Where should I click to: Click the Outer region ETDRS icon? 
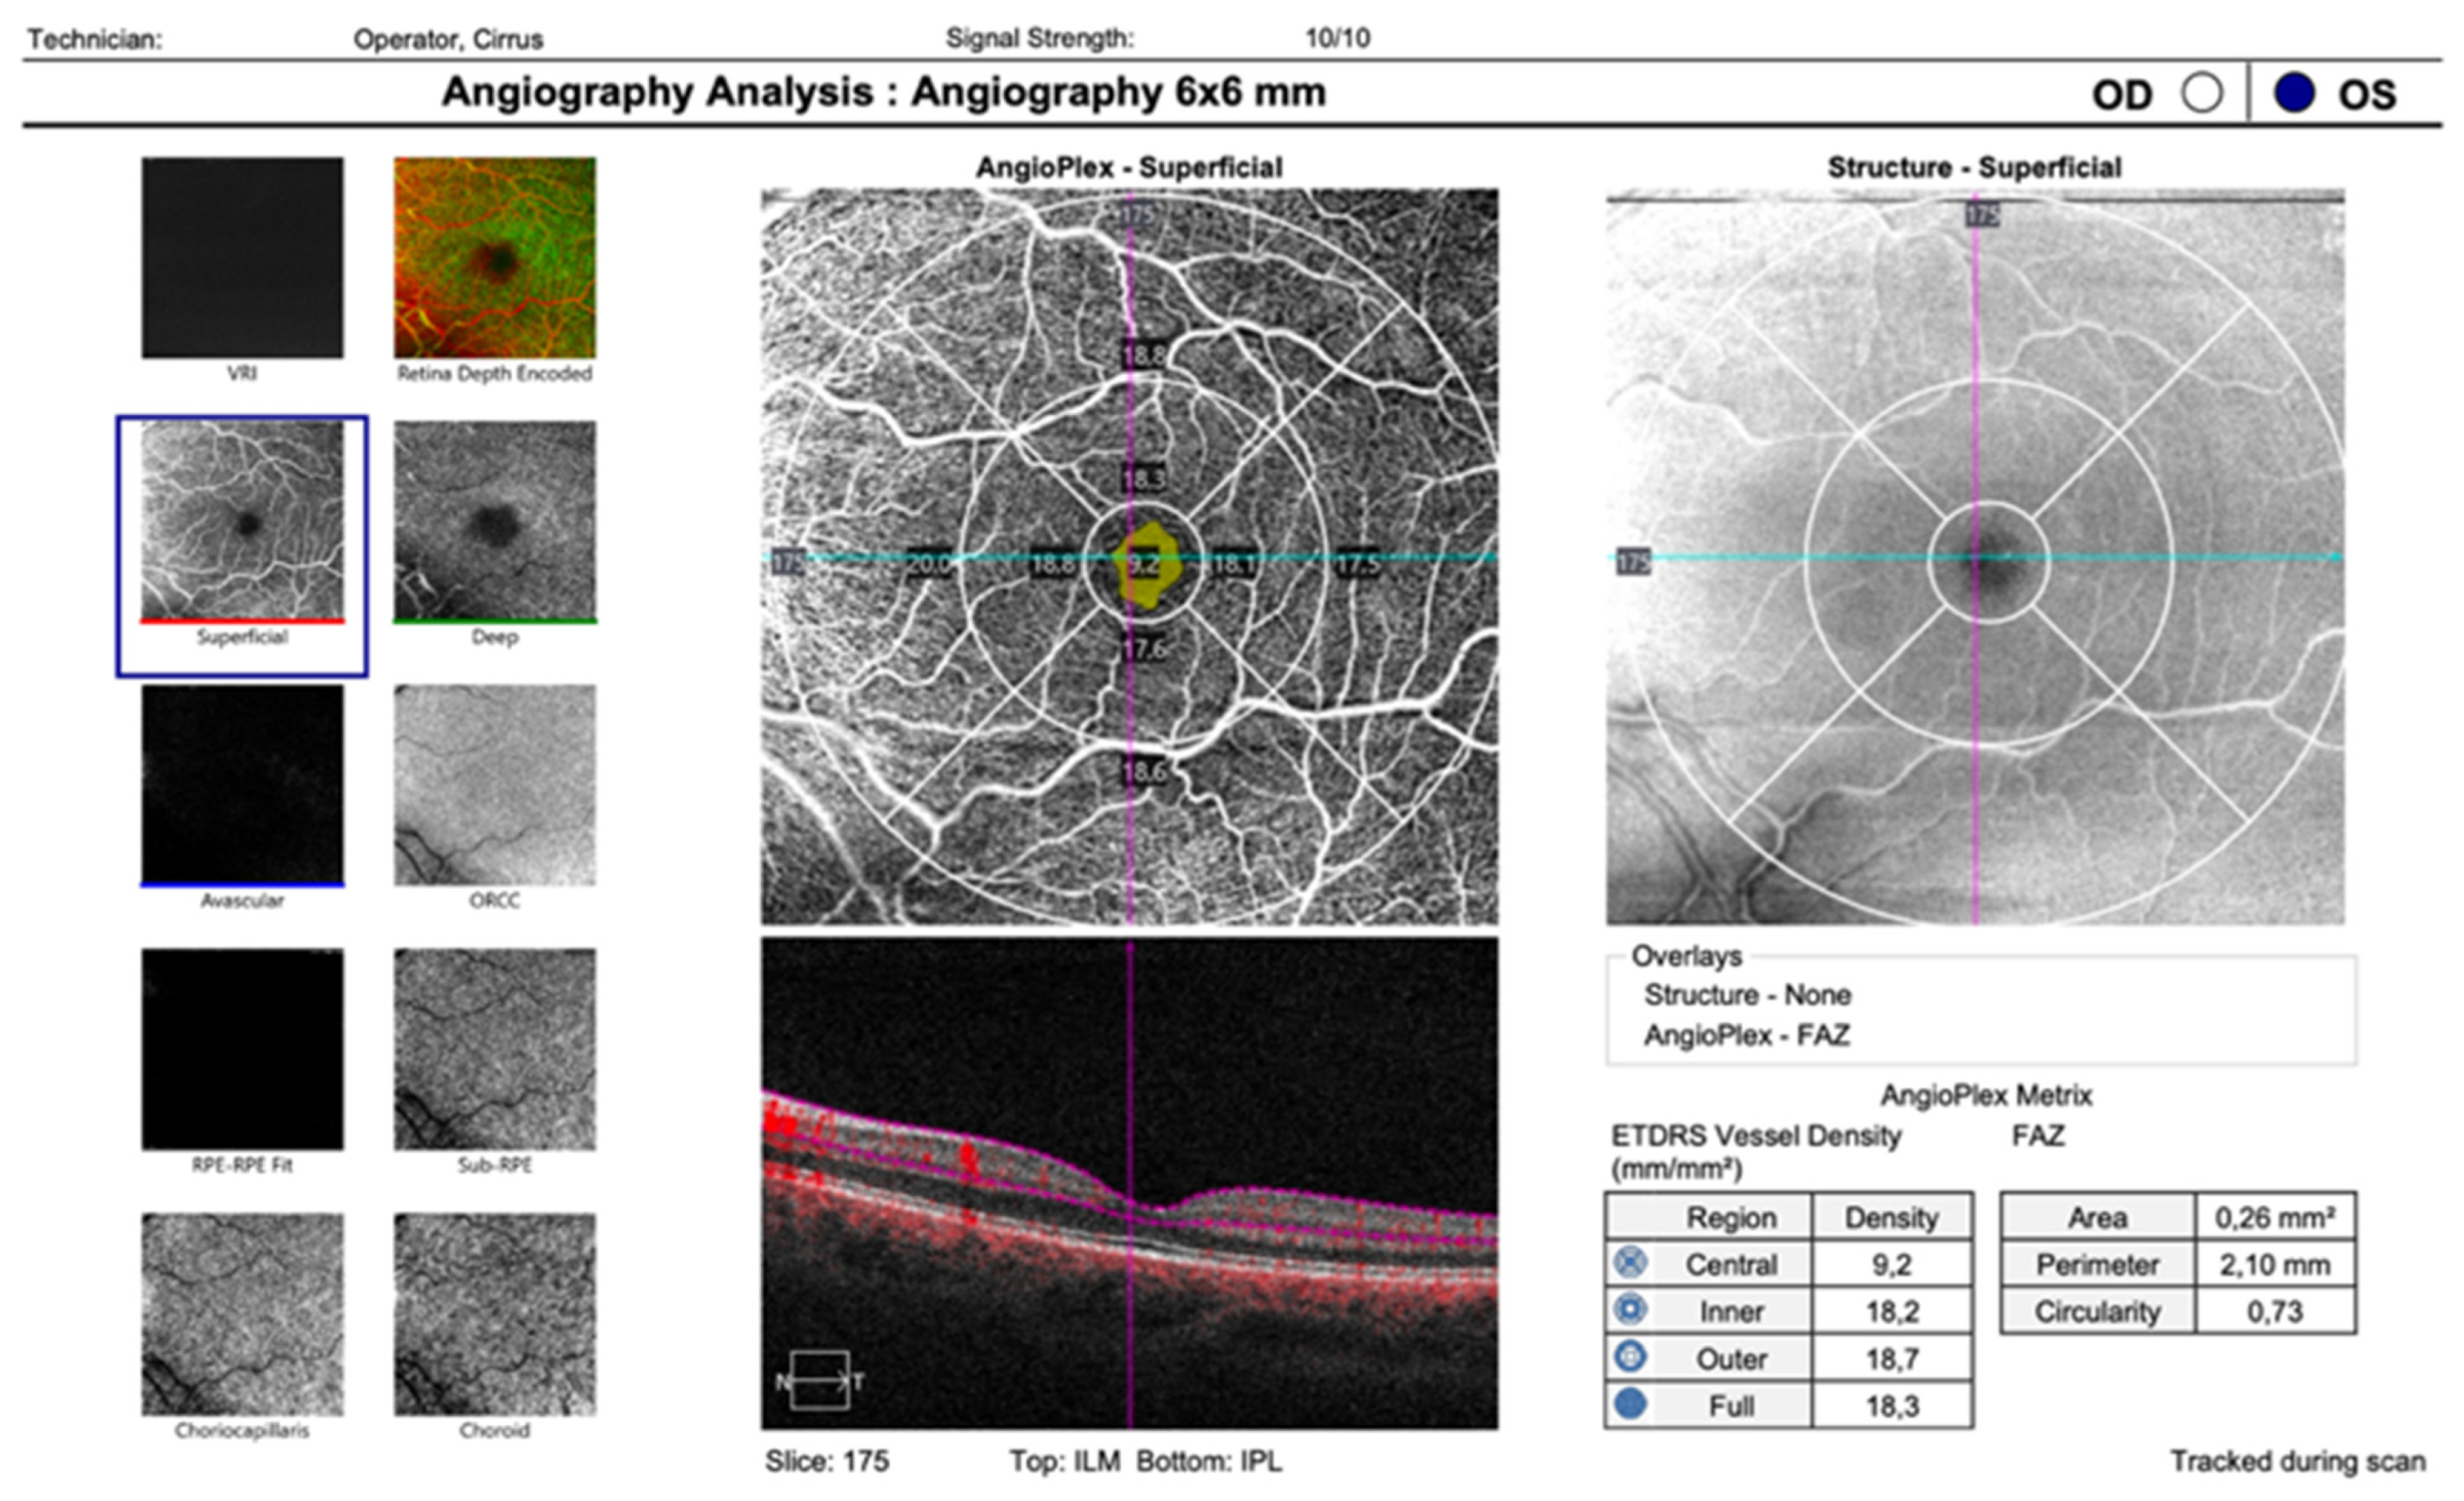click(1630, 1357)
